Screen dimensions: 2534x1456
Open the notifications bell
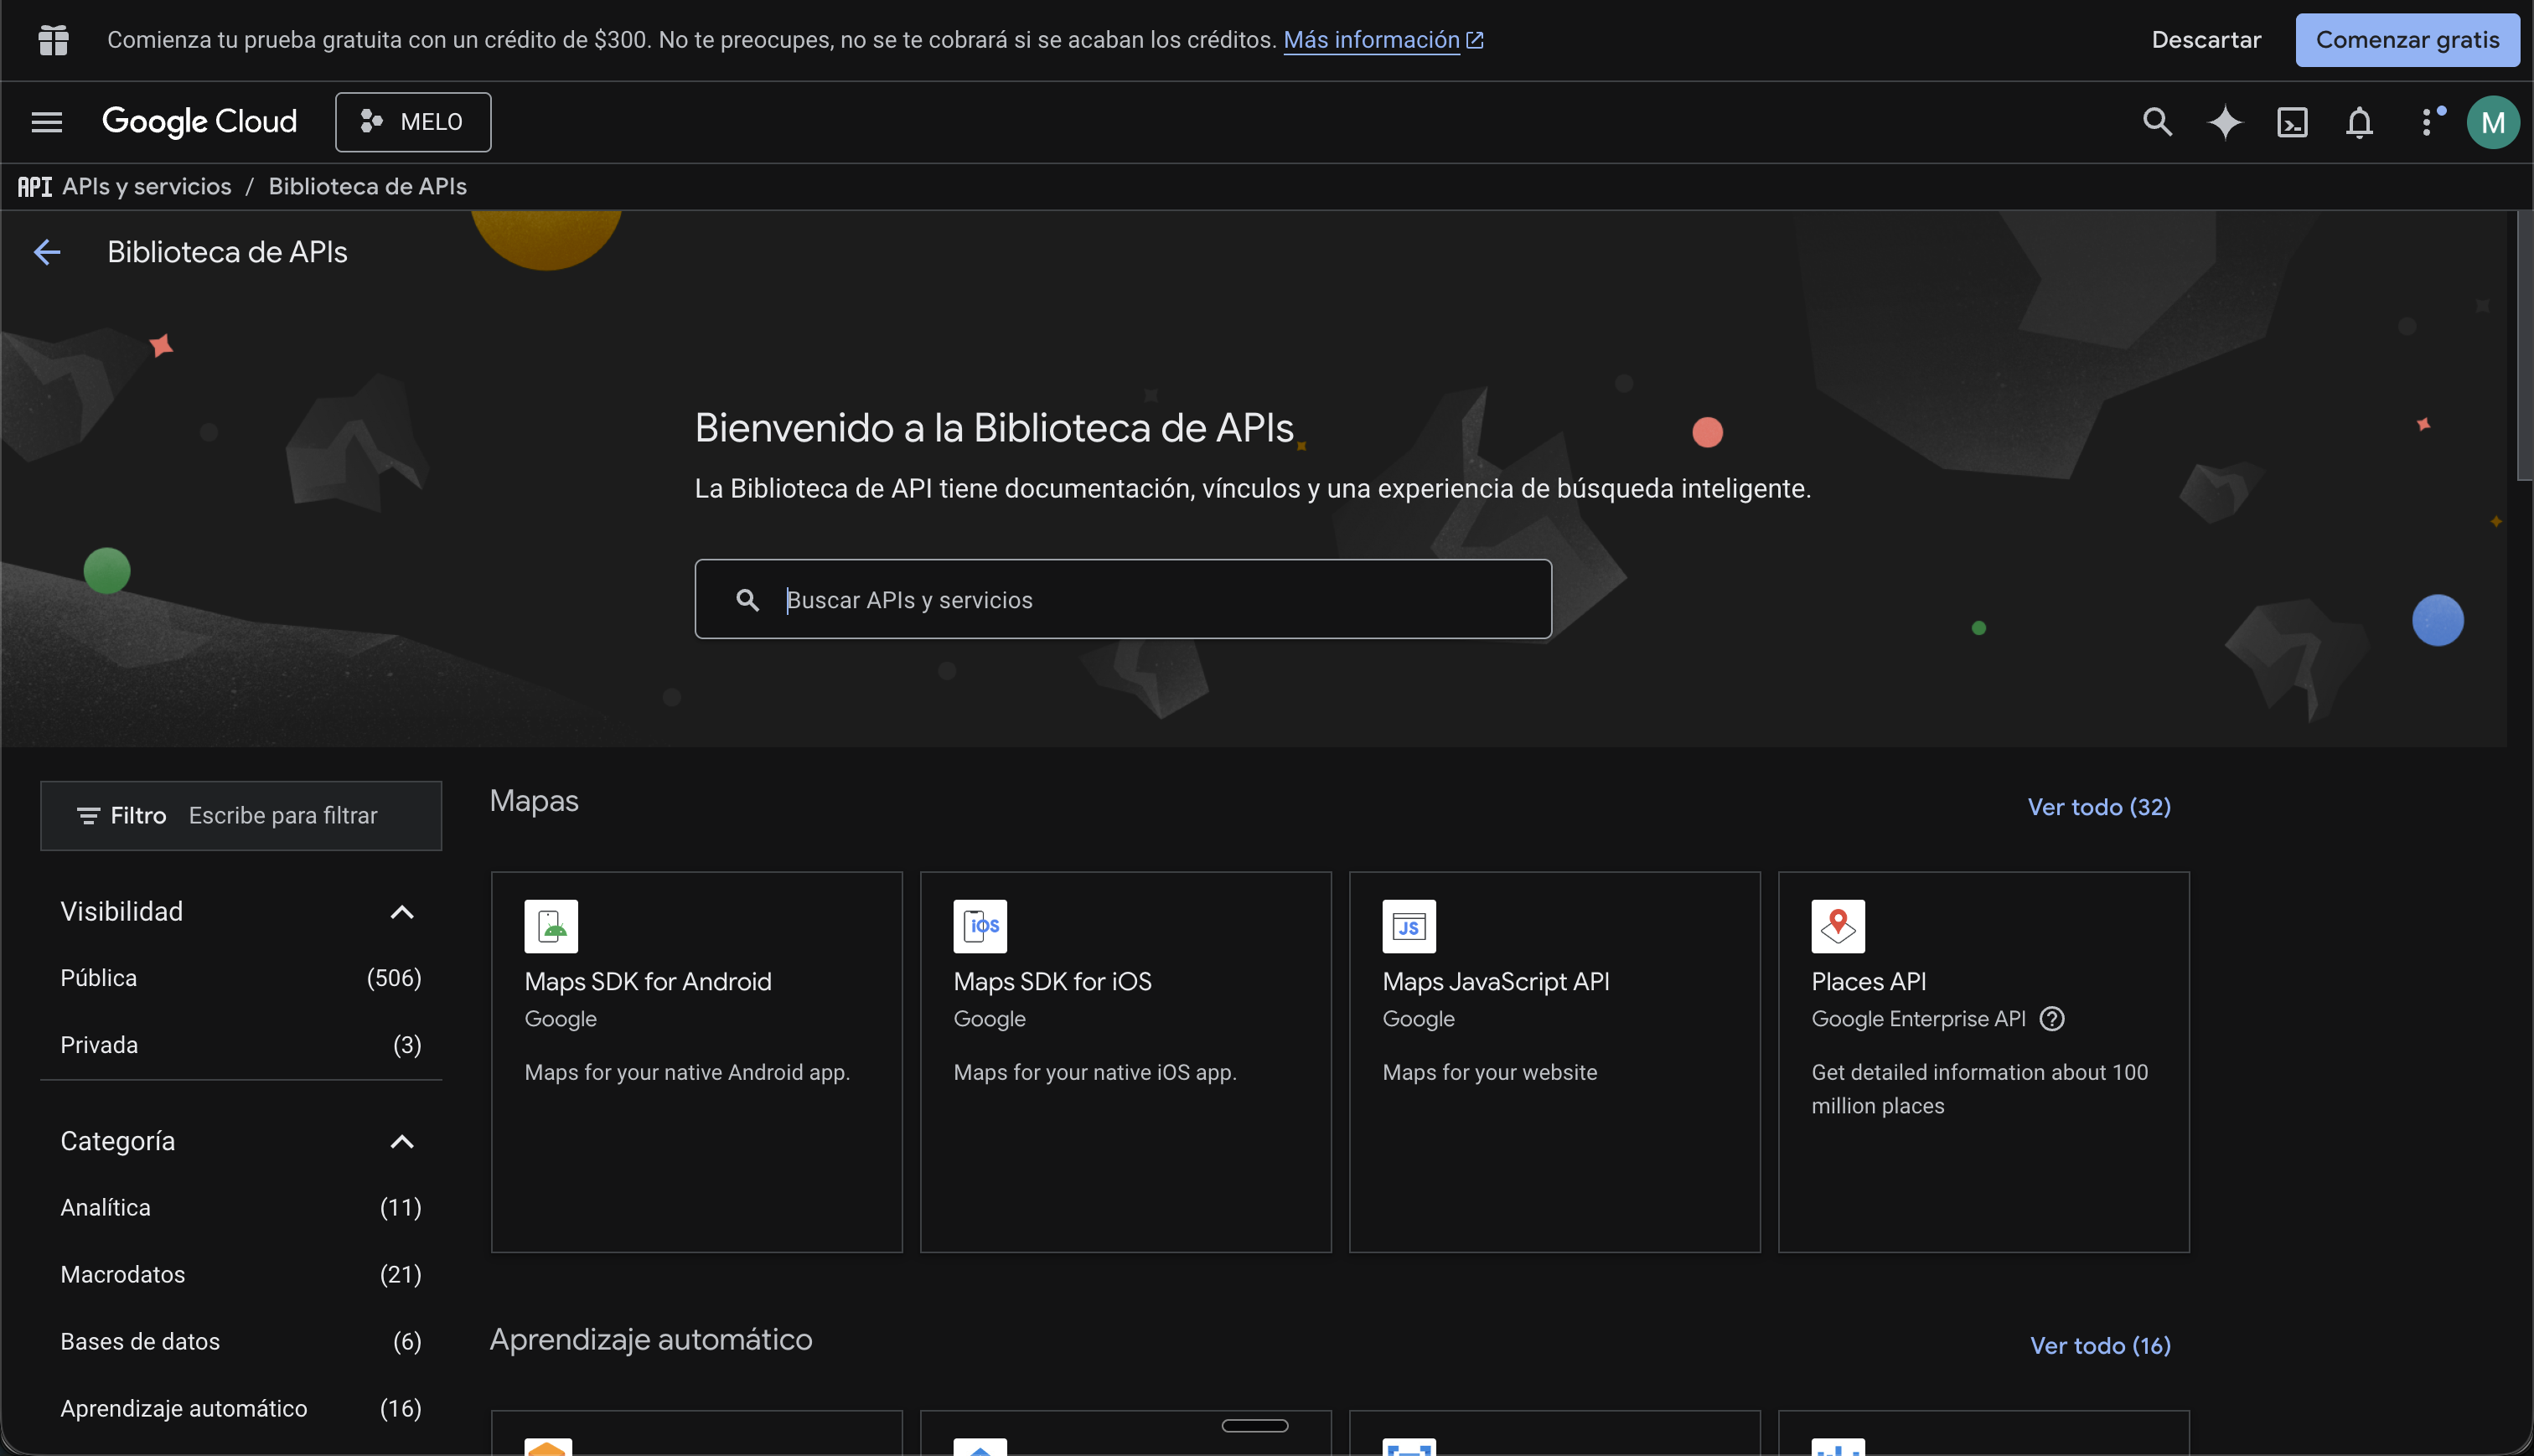click(x=2359, y=121)
